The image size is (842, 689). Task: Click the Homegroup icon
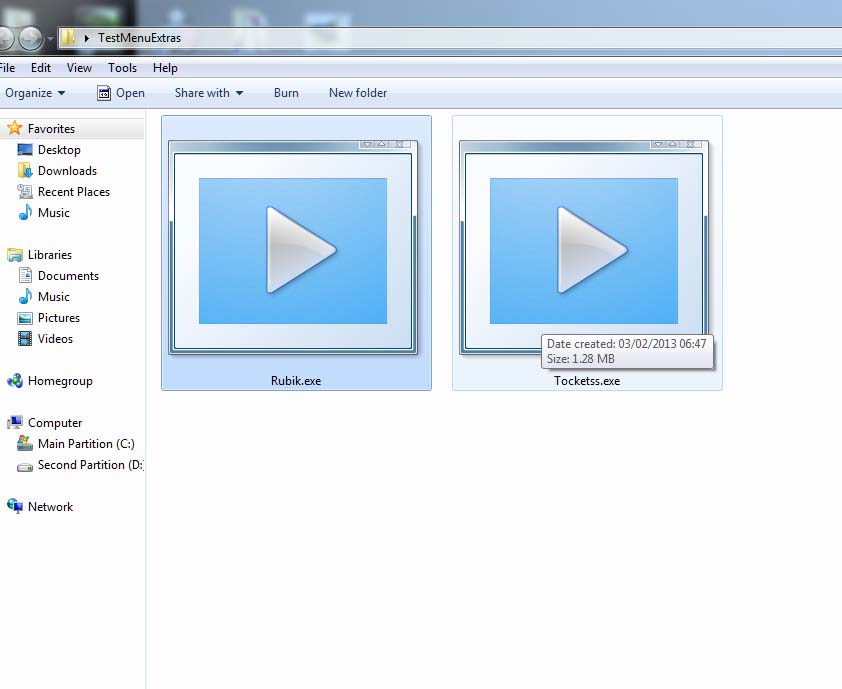[x=14, y=381]
